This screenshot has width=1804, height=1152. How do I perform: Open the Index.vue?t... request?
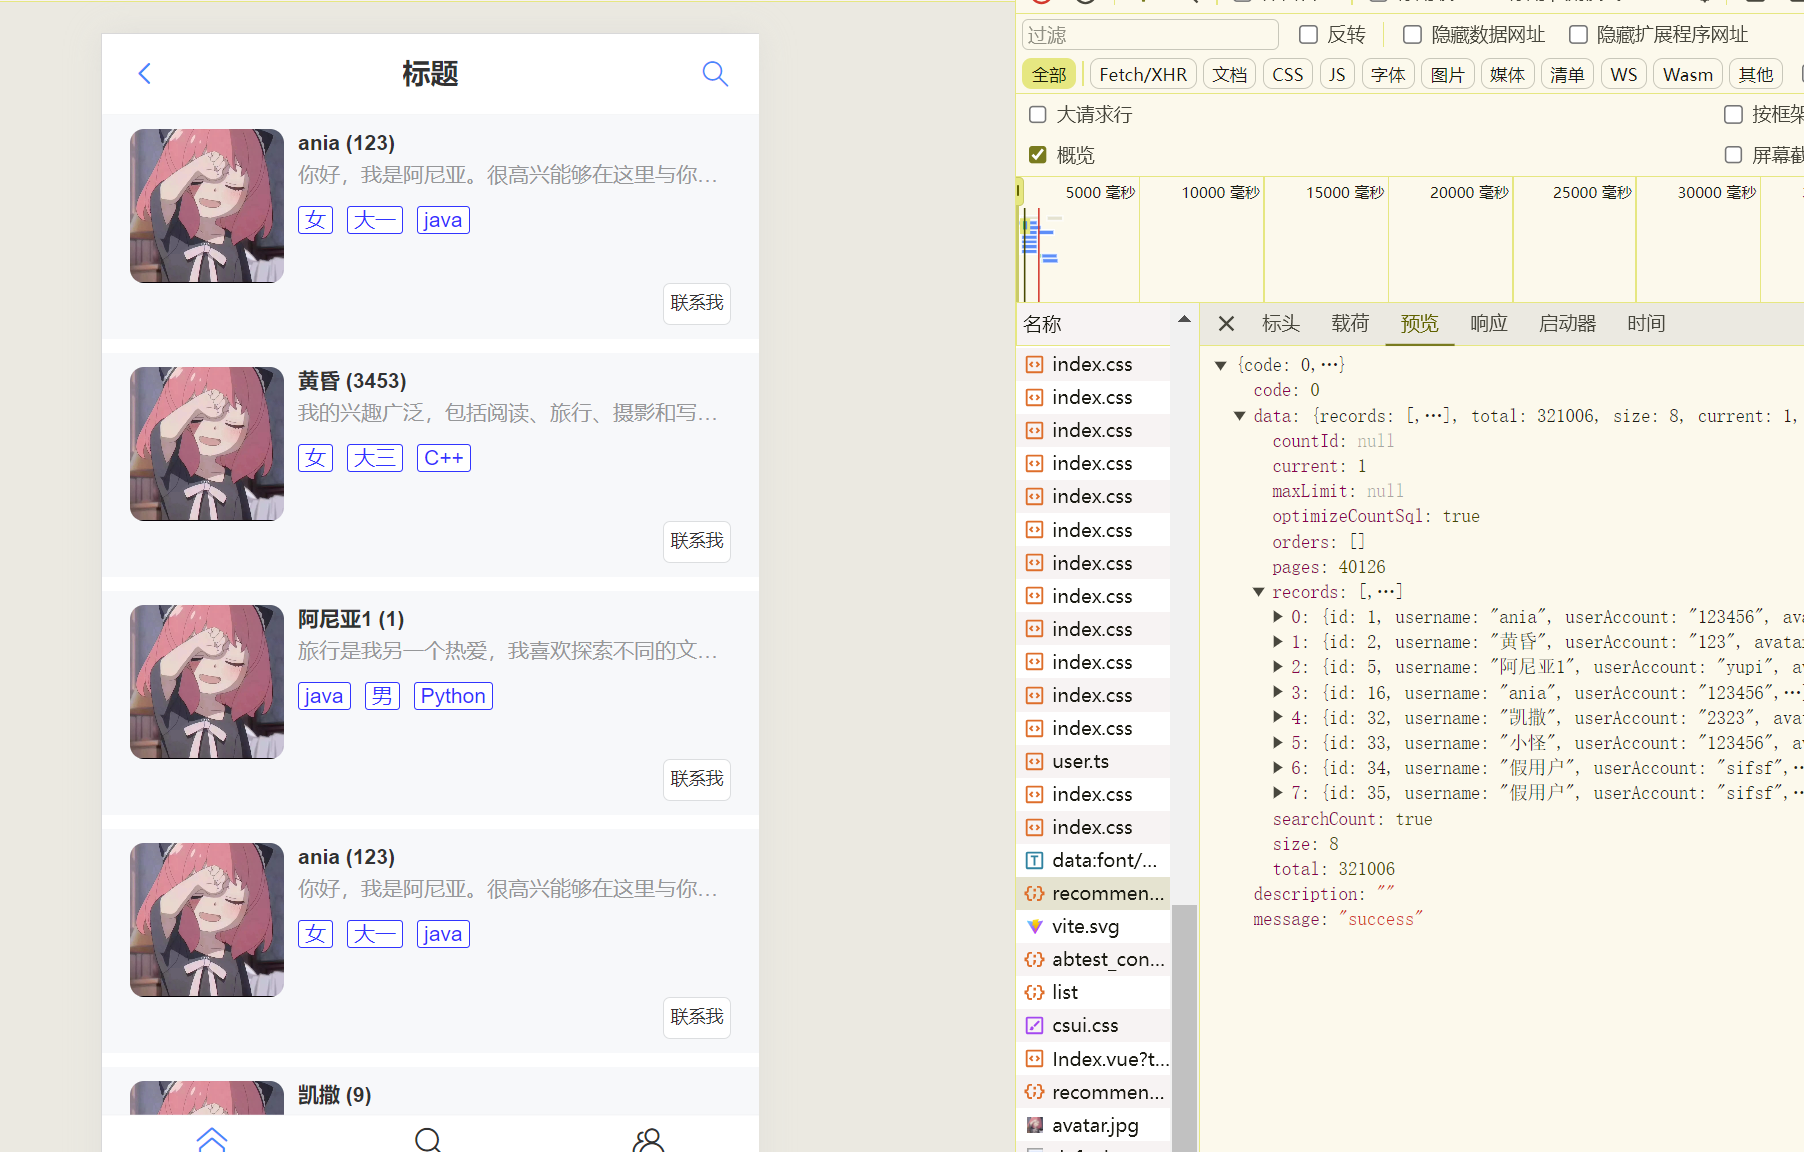(x=1093, y=1059)
